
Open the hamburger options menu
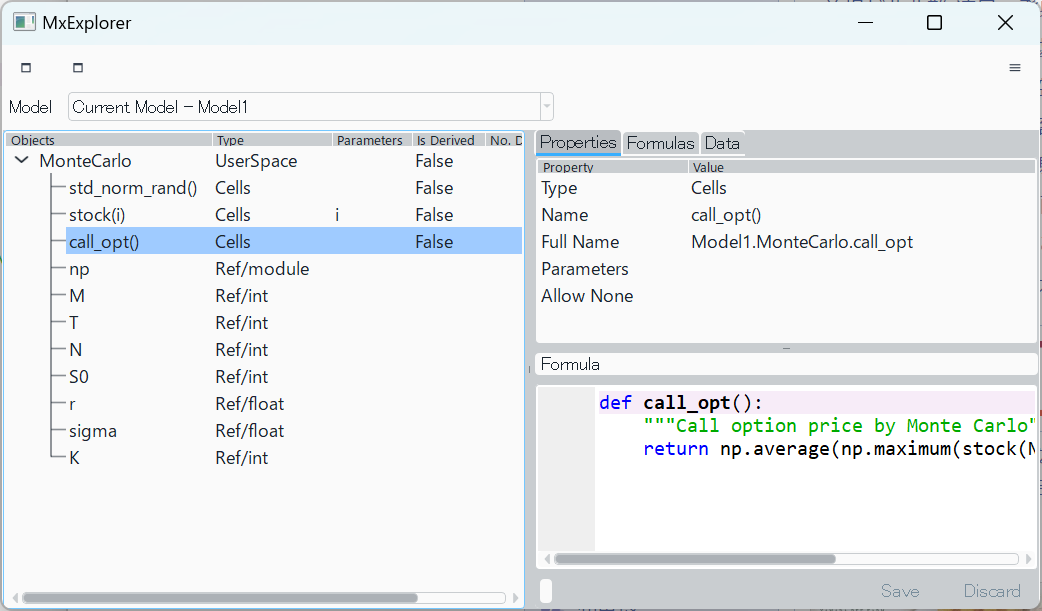[x=1014, y=68]
